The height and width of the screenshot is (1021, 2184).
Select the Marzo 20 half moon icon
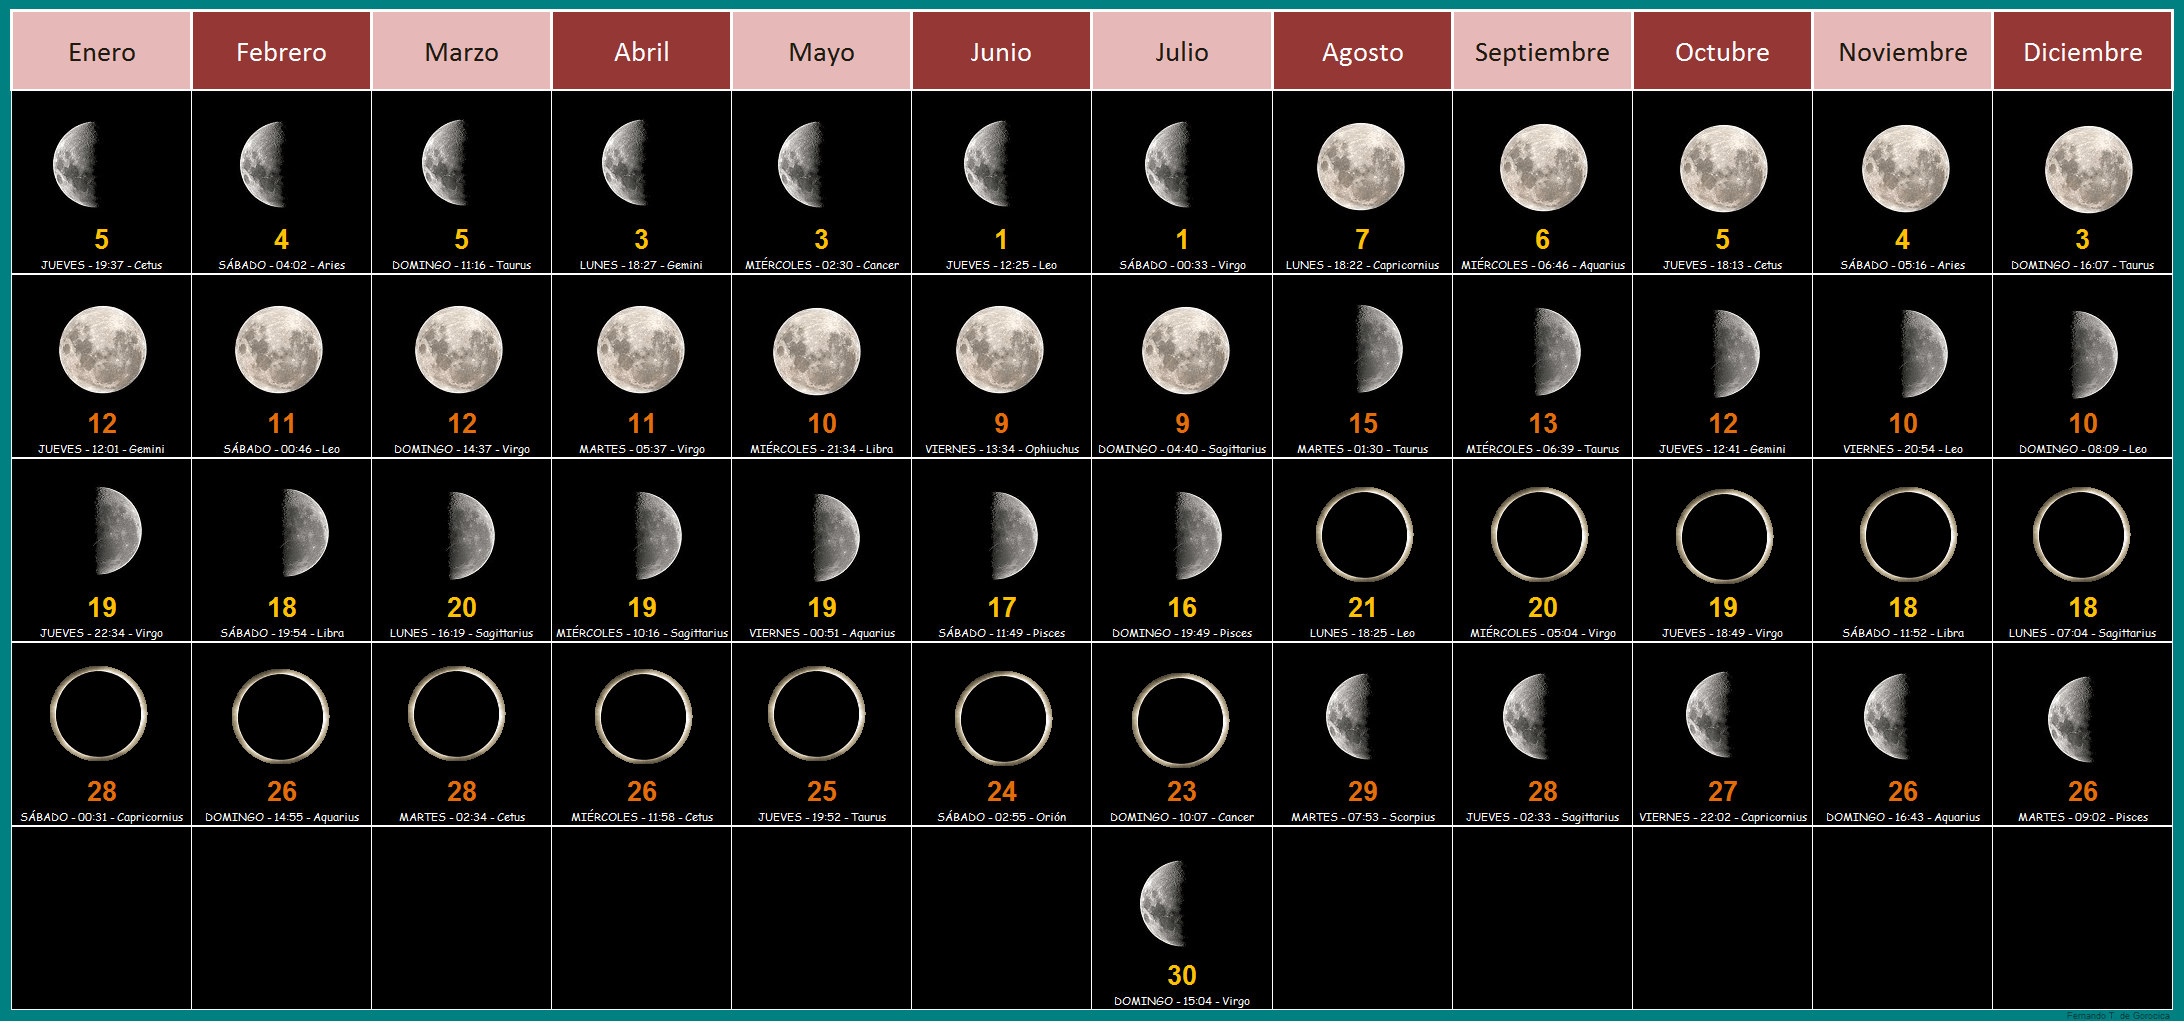click(x=470, y=535)
